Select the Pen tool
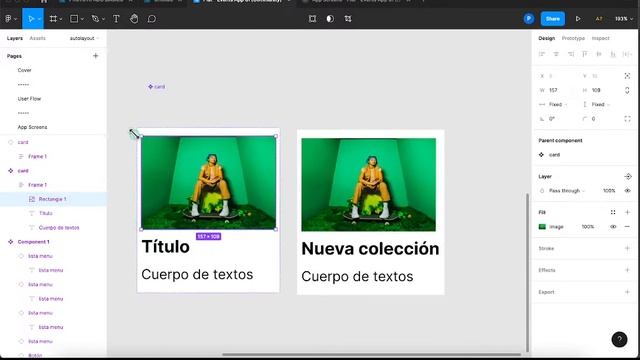 click(95, 19)
